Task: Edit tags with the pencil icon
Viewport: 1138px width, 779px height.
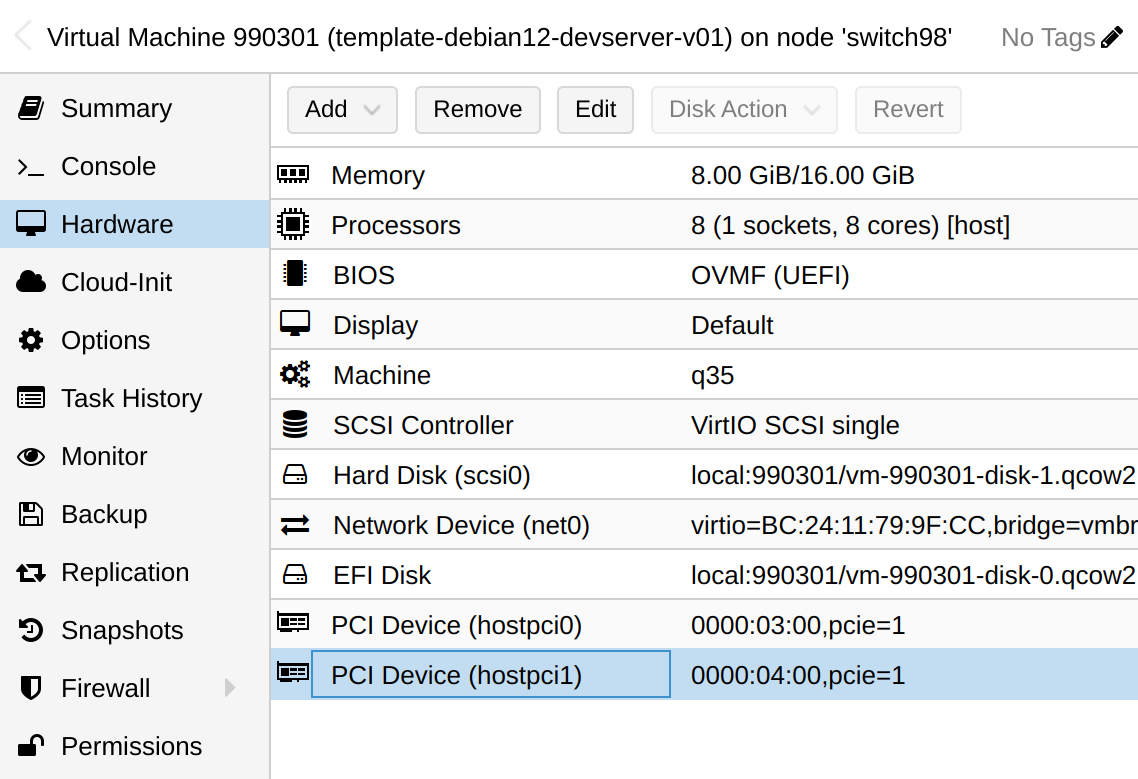Action: [x=1111, y=37]
